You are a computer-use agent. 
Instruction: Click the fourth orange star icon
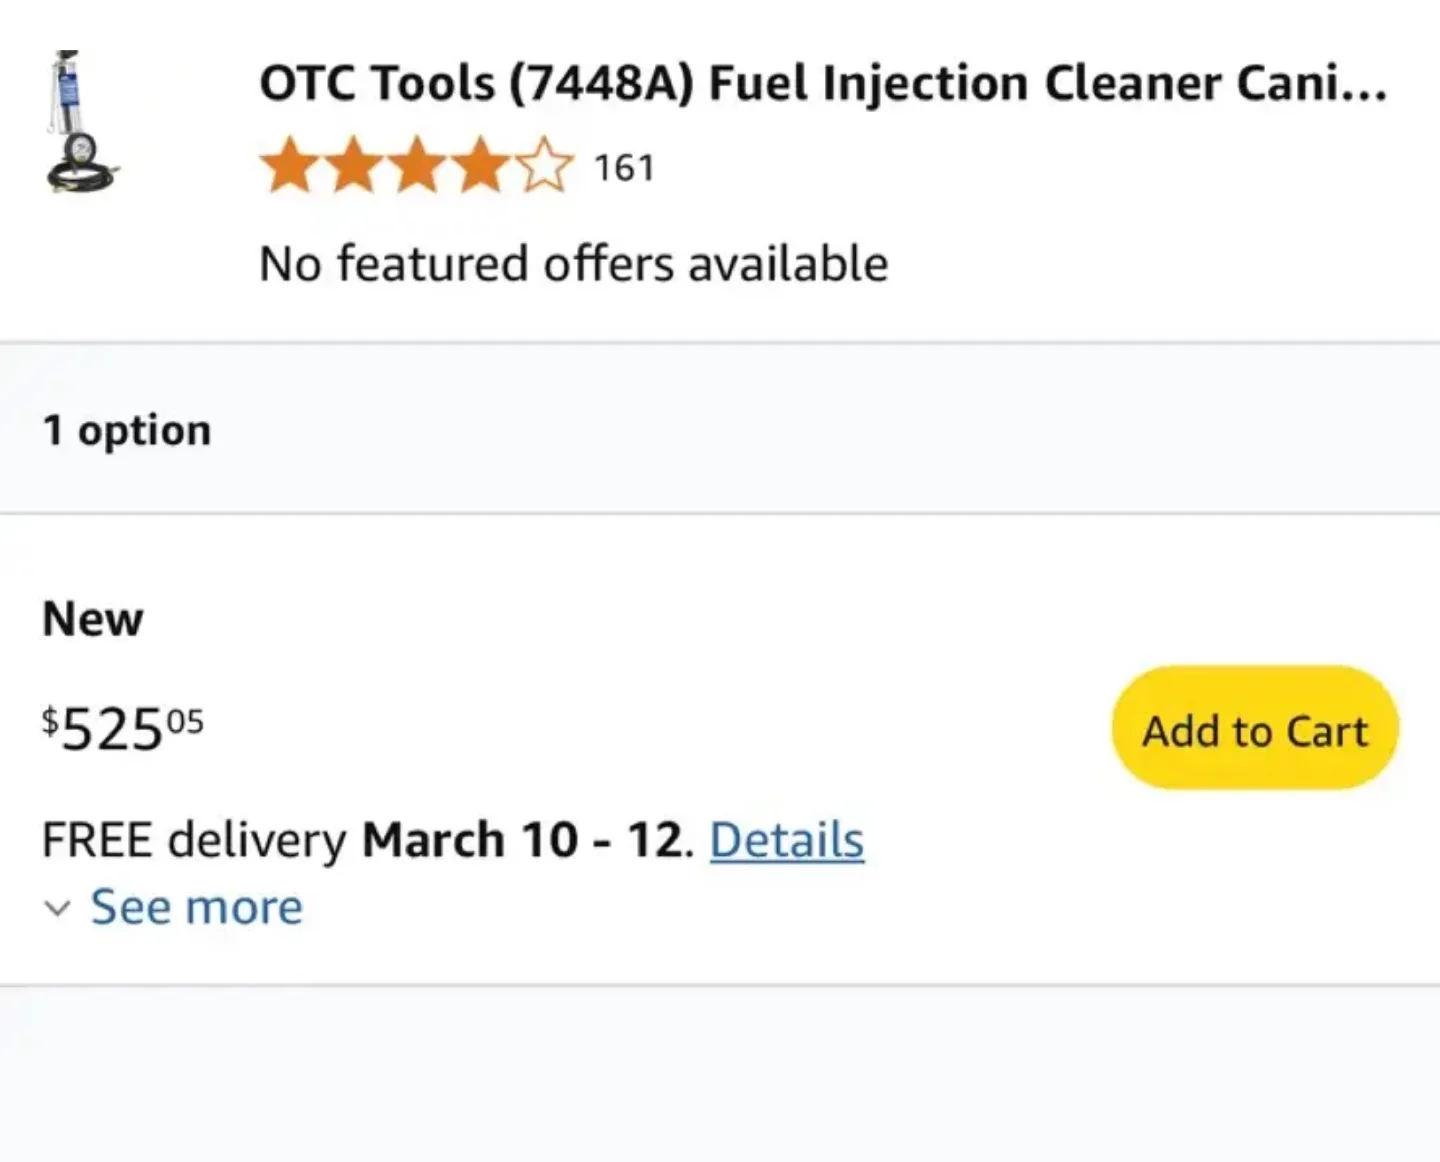click(480, 165)
